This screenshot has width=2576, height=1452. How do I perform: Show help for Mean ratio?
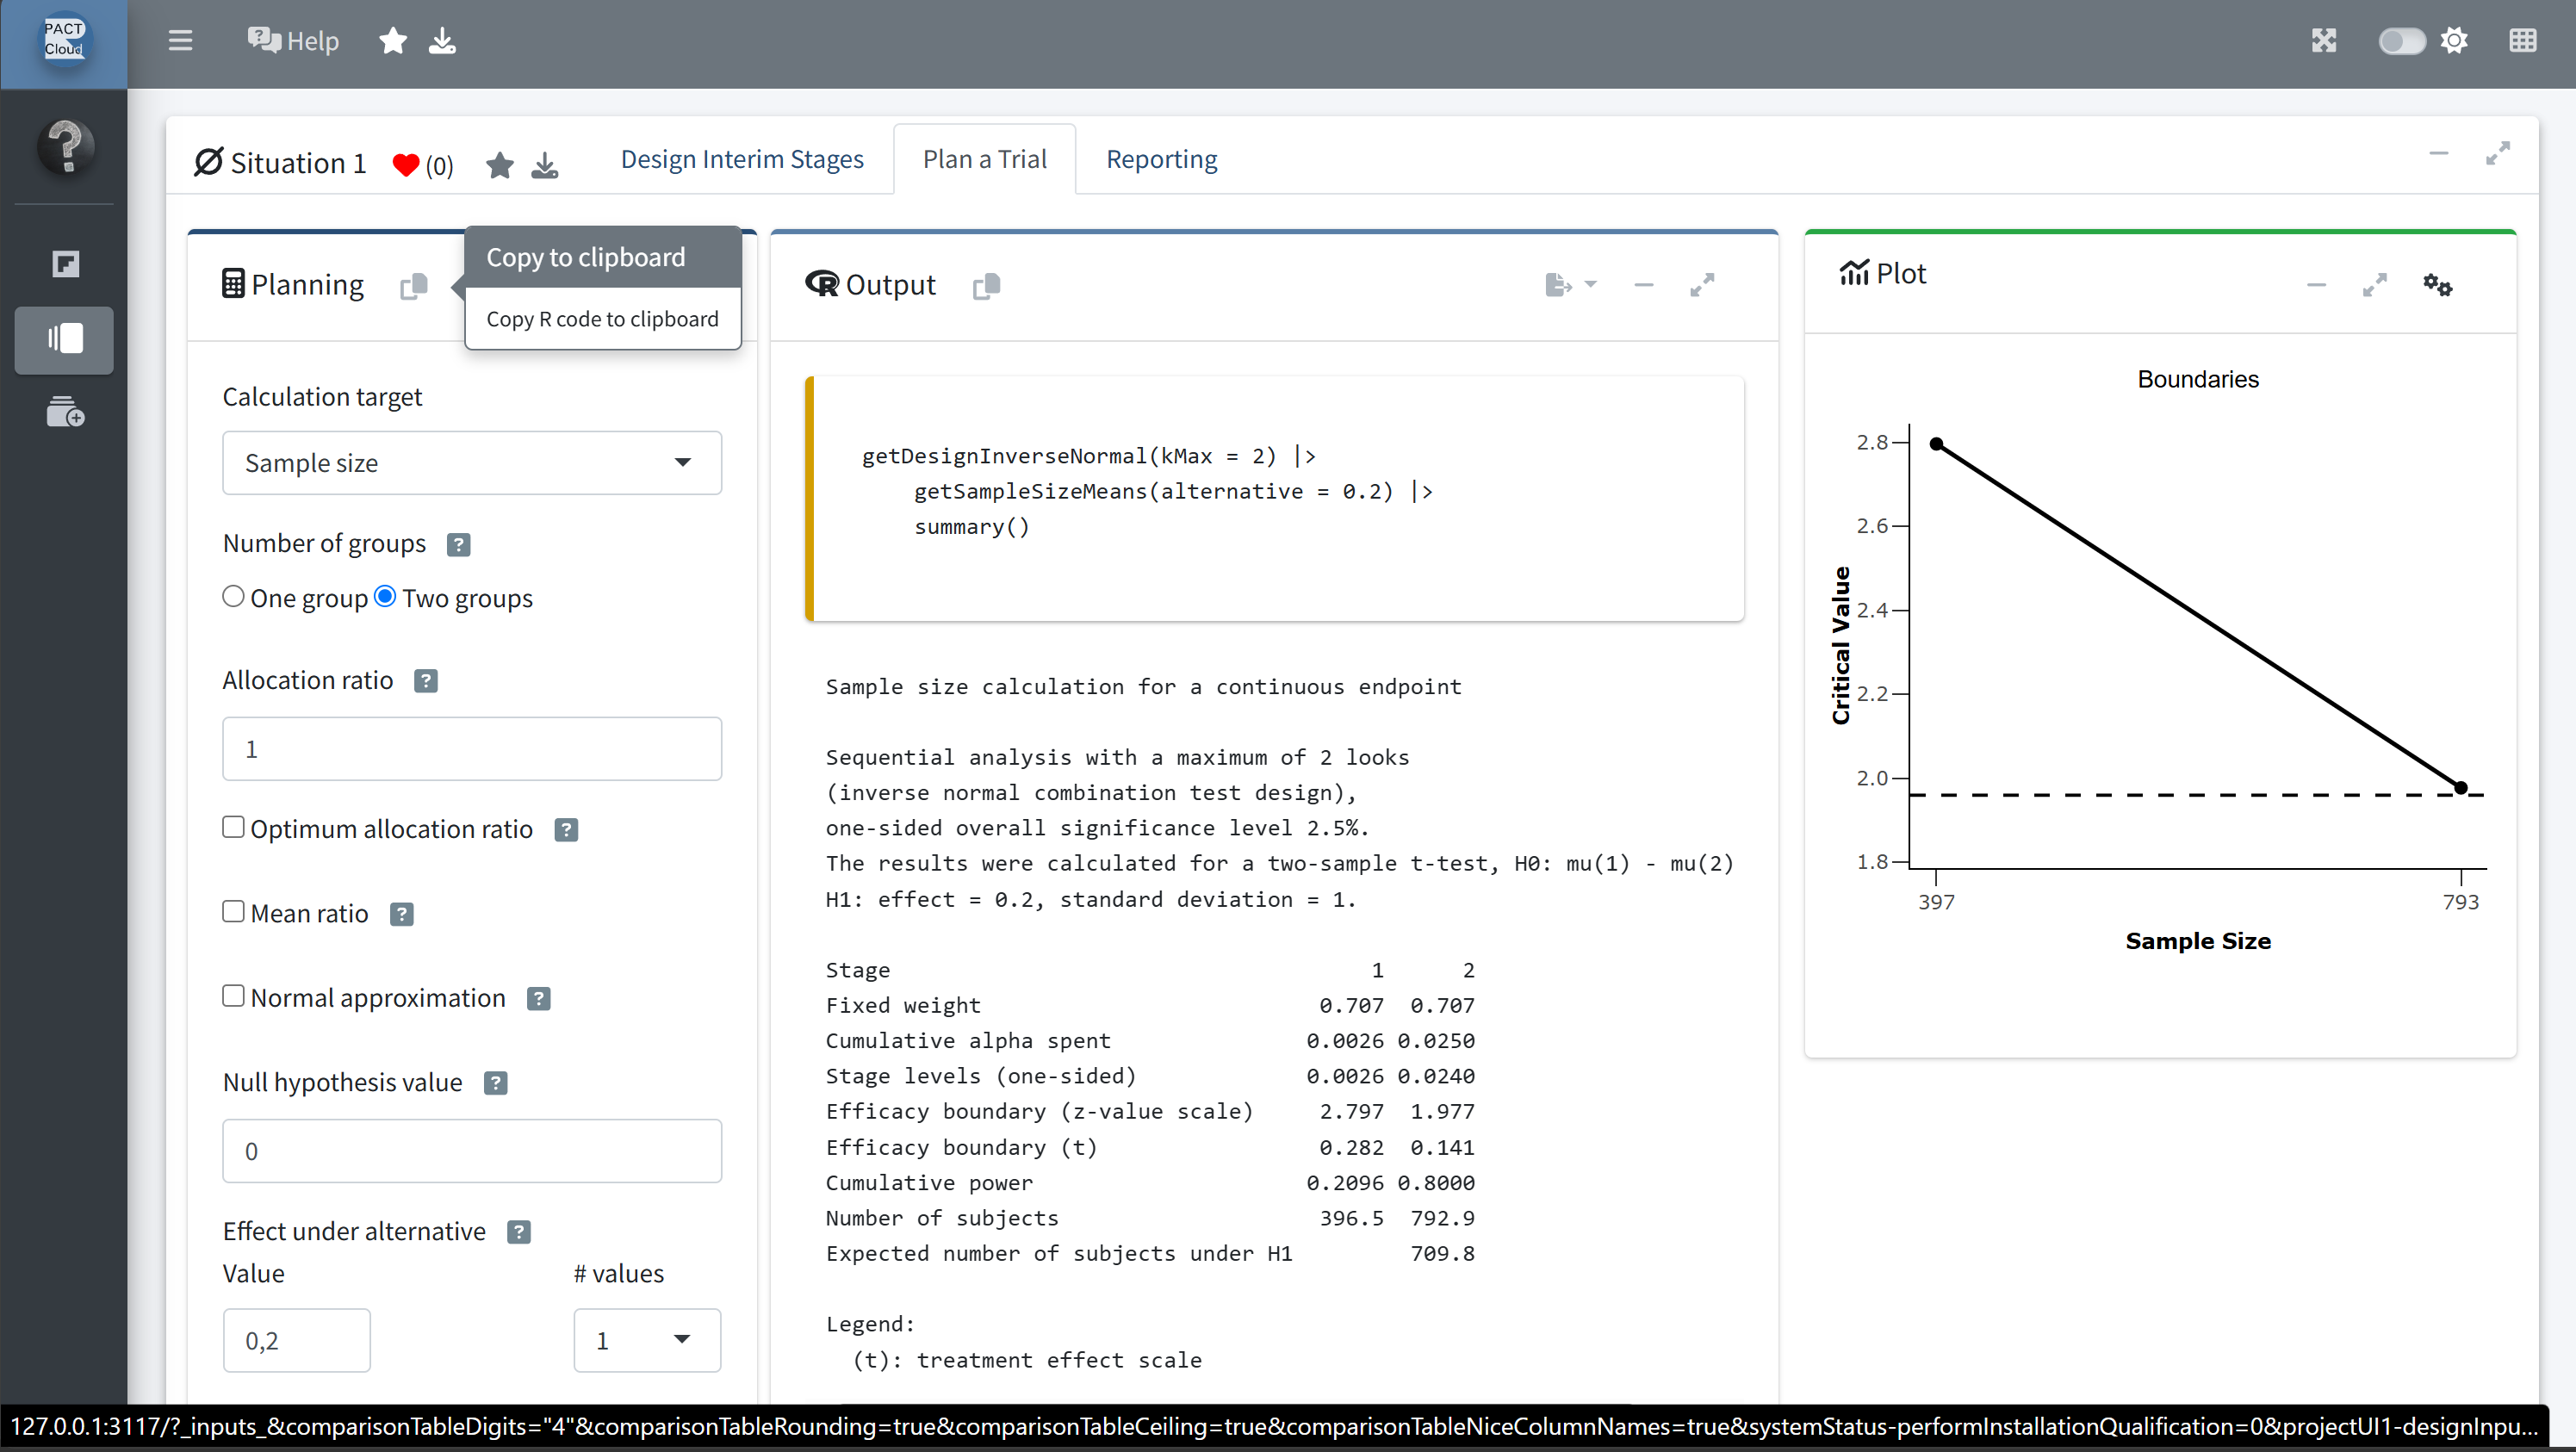point(401,914)
